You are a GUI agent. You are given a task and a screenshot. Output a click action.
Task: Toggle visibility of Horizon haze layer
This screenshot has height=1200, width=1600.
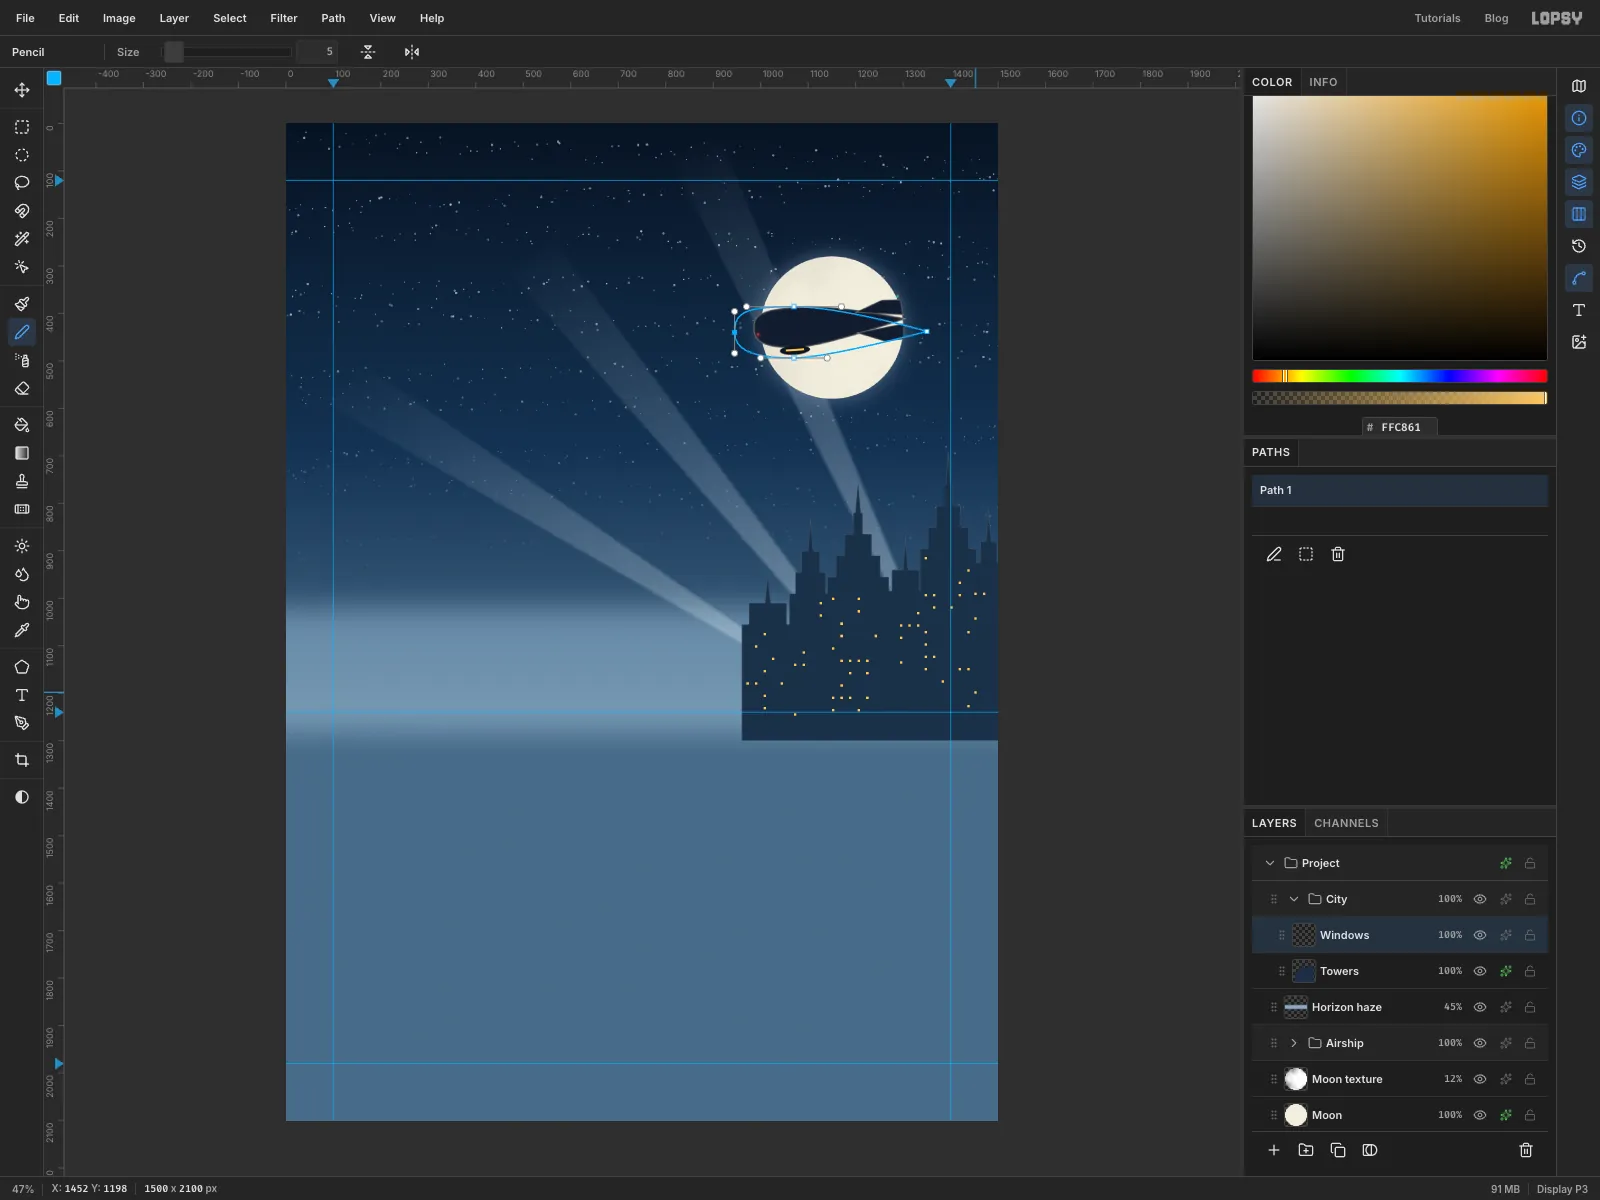pyautogui.click(x=1480, y=1007)
